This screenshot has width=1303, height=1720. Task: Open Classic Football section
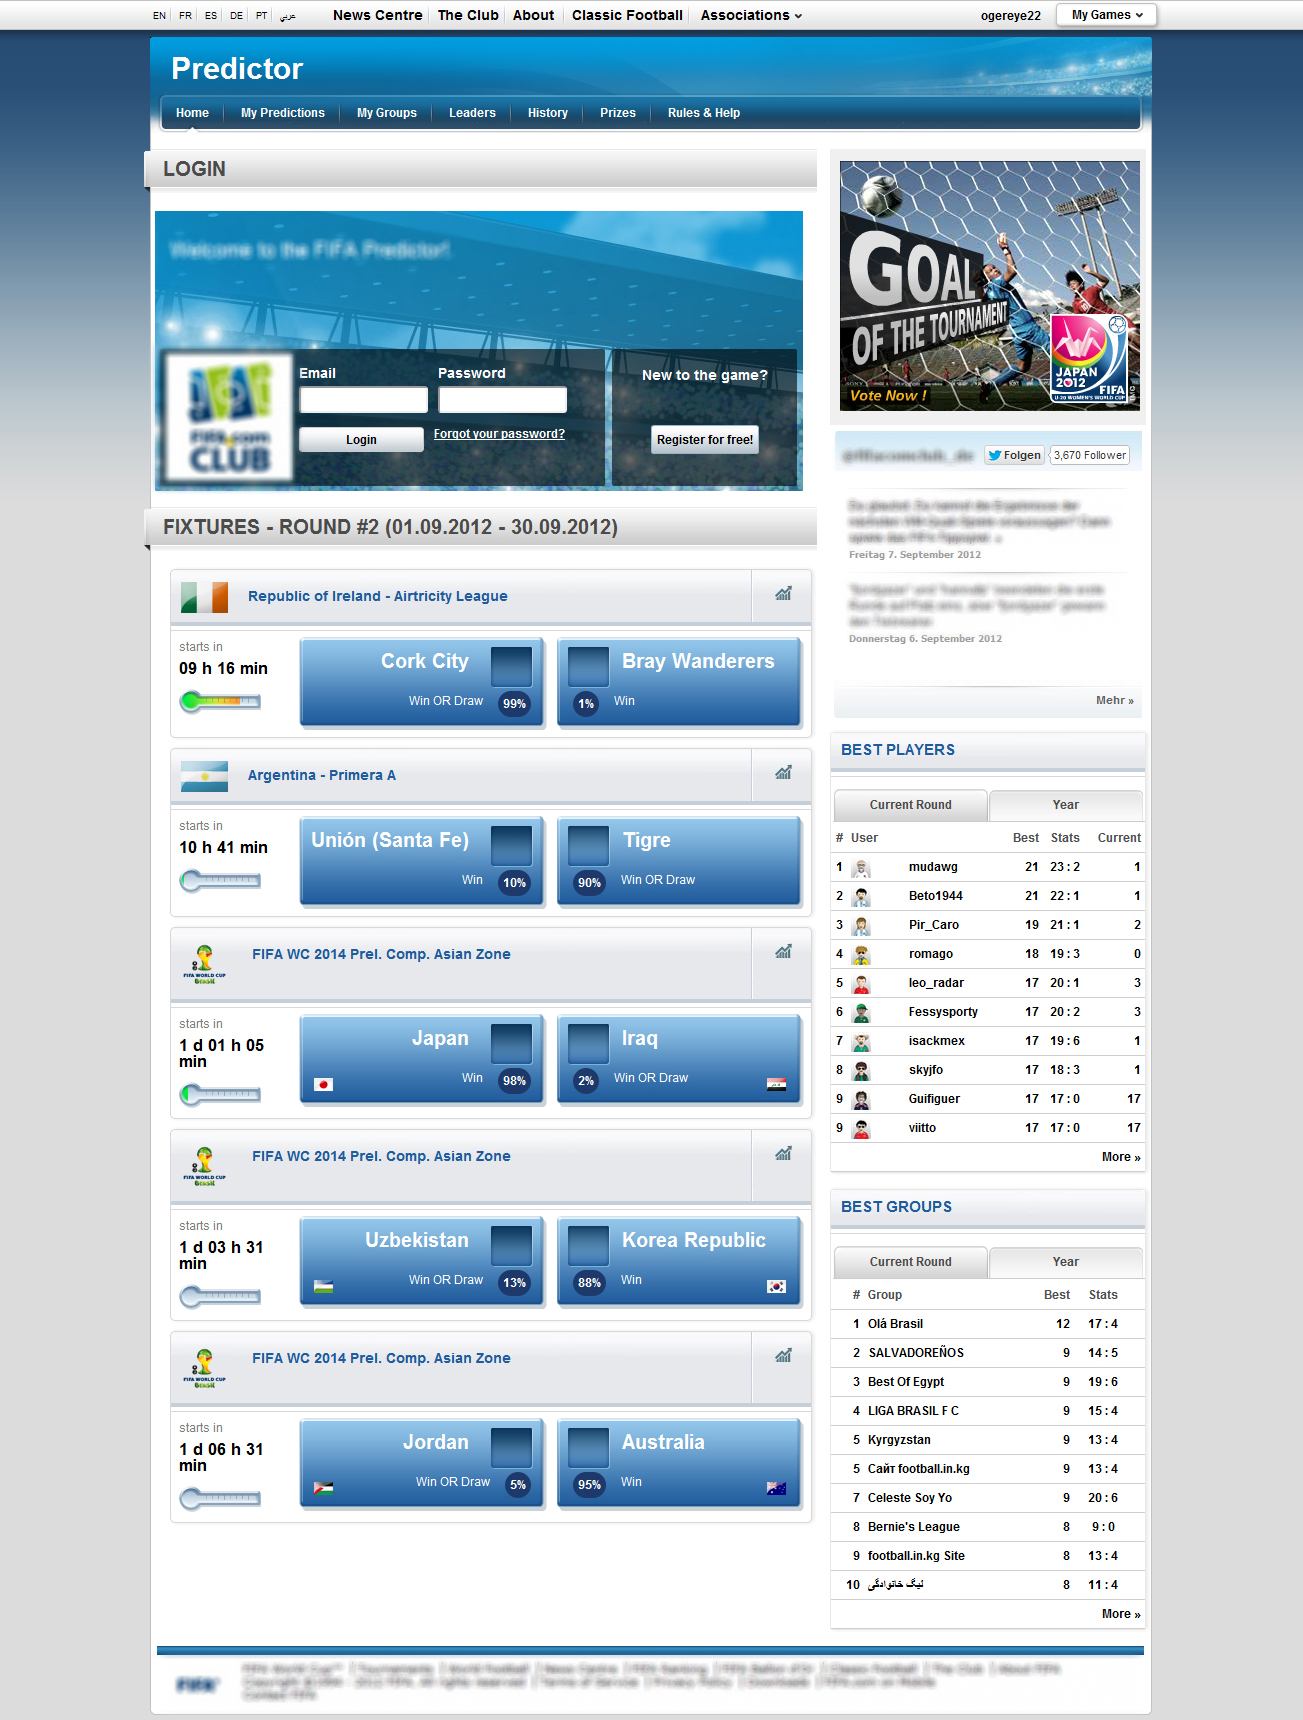click(x=627, y=15)
